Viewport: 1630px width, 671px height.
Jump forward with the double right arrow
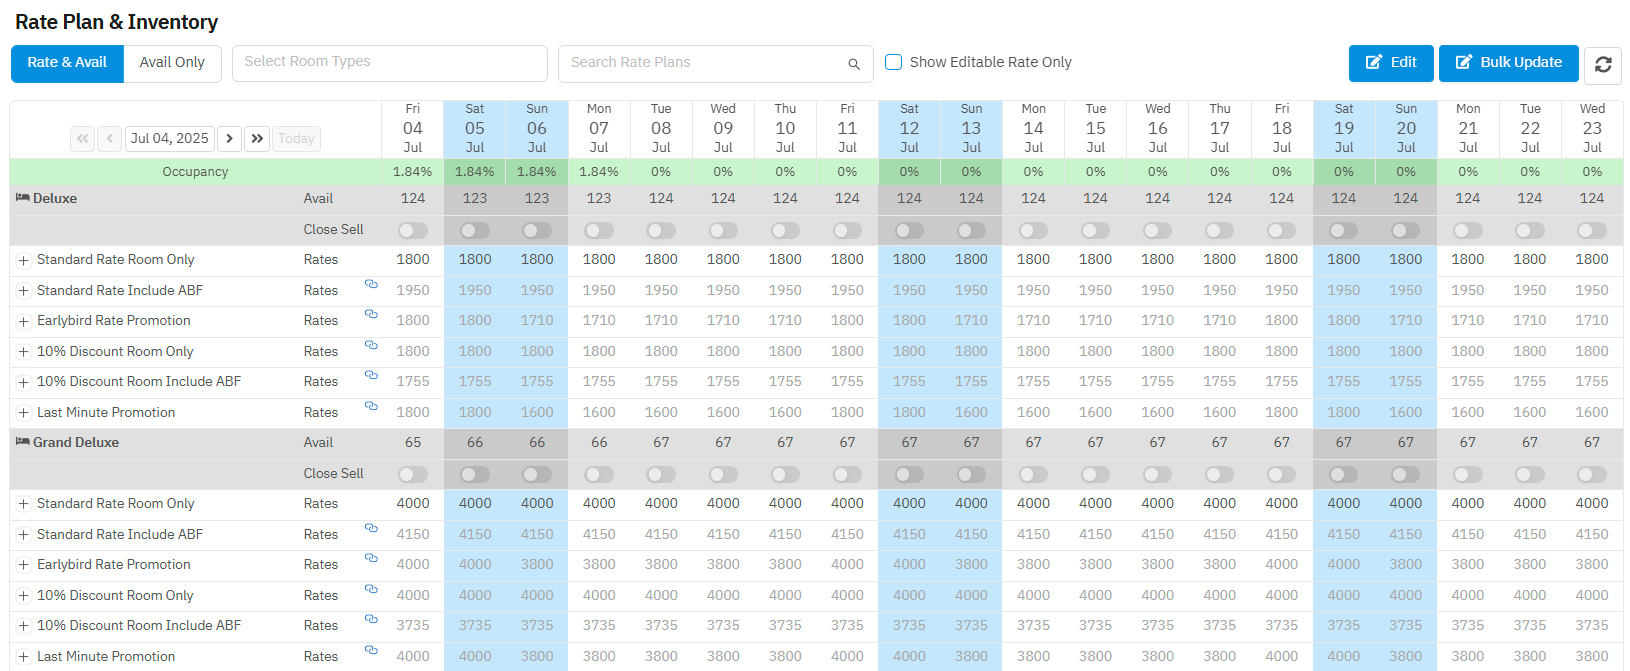[257, 139]
